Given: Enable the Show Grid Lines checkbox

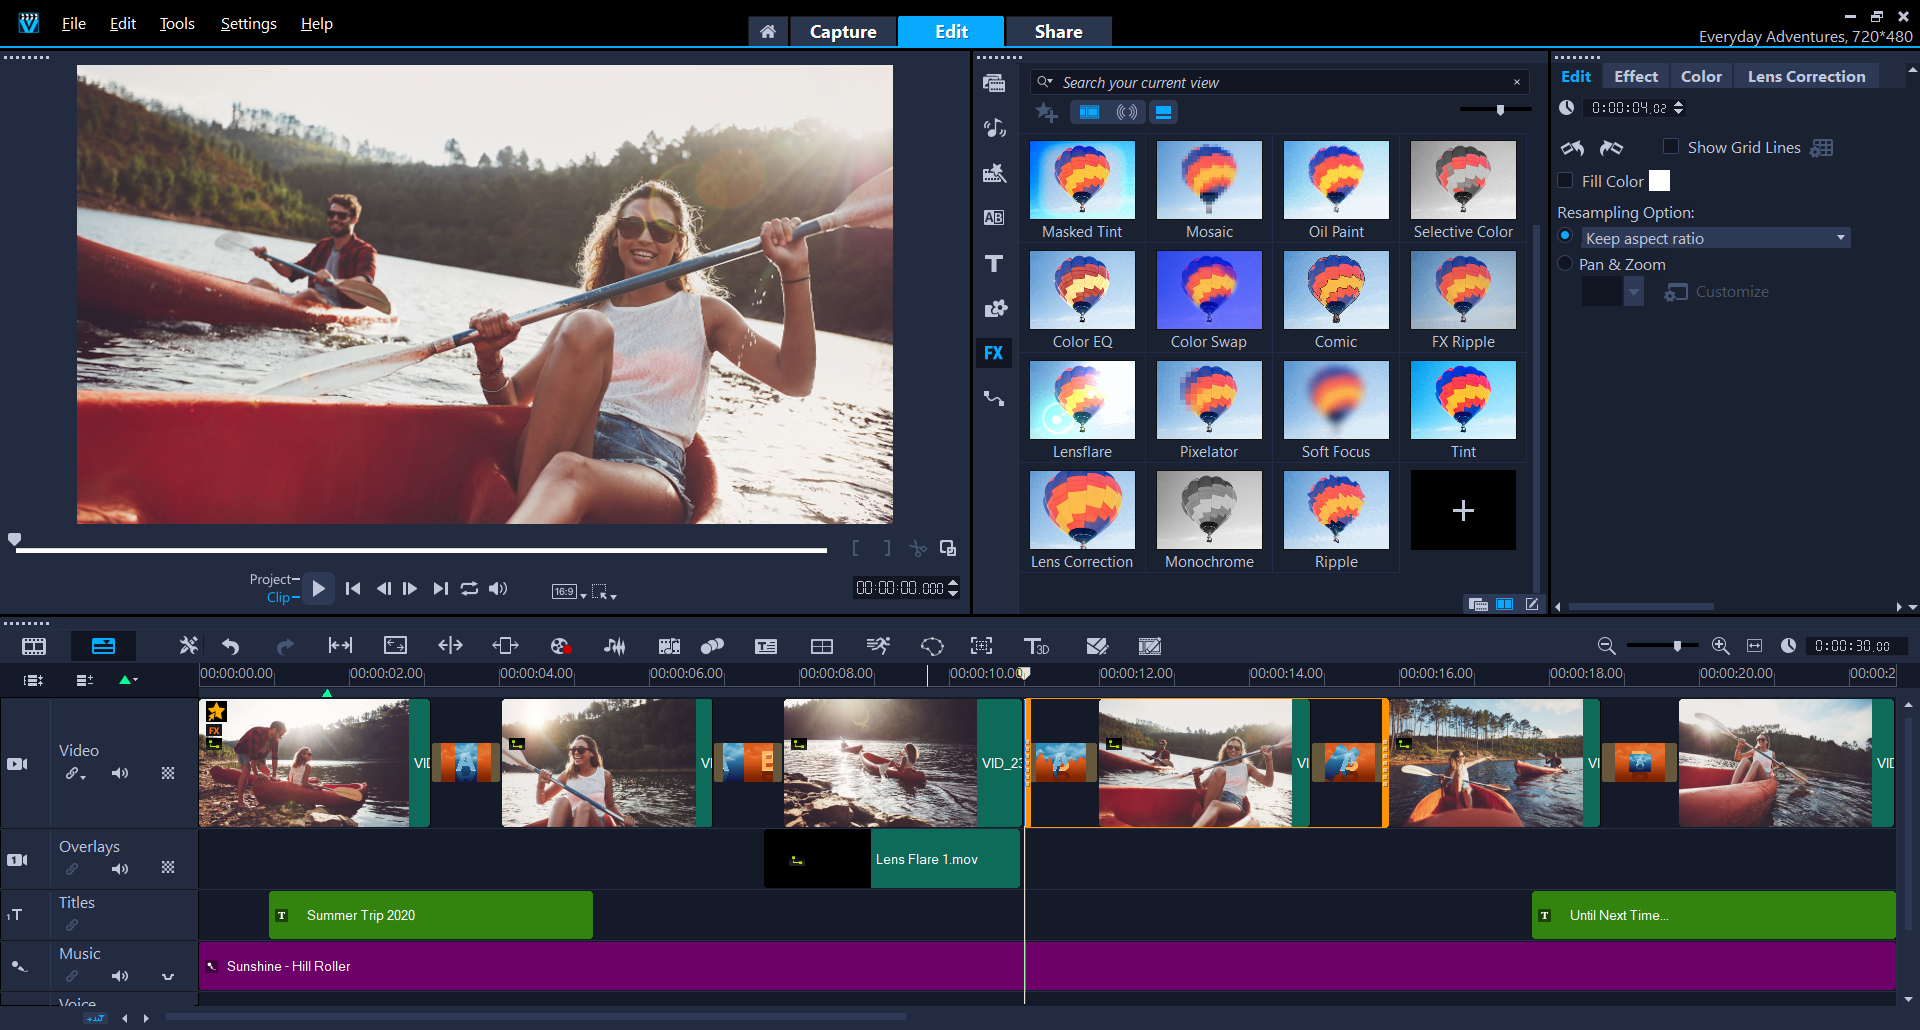Looking at the screenshot, I should tap(1670, 147).
